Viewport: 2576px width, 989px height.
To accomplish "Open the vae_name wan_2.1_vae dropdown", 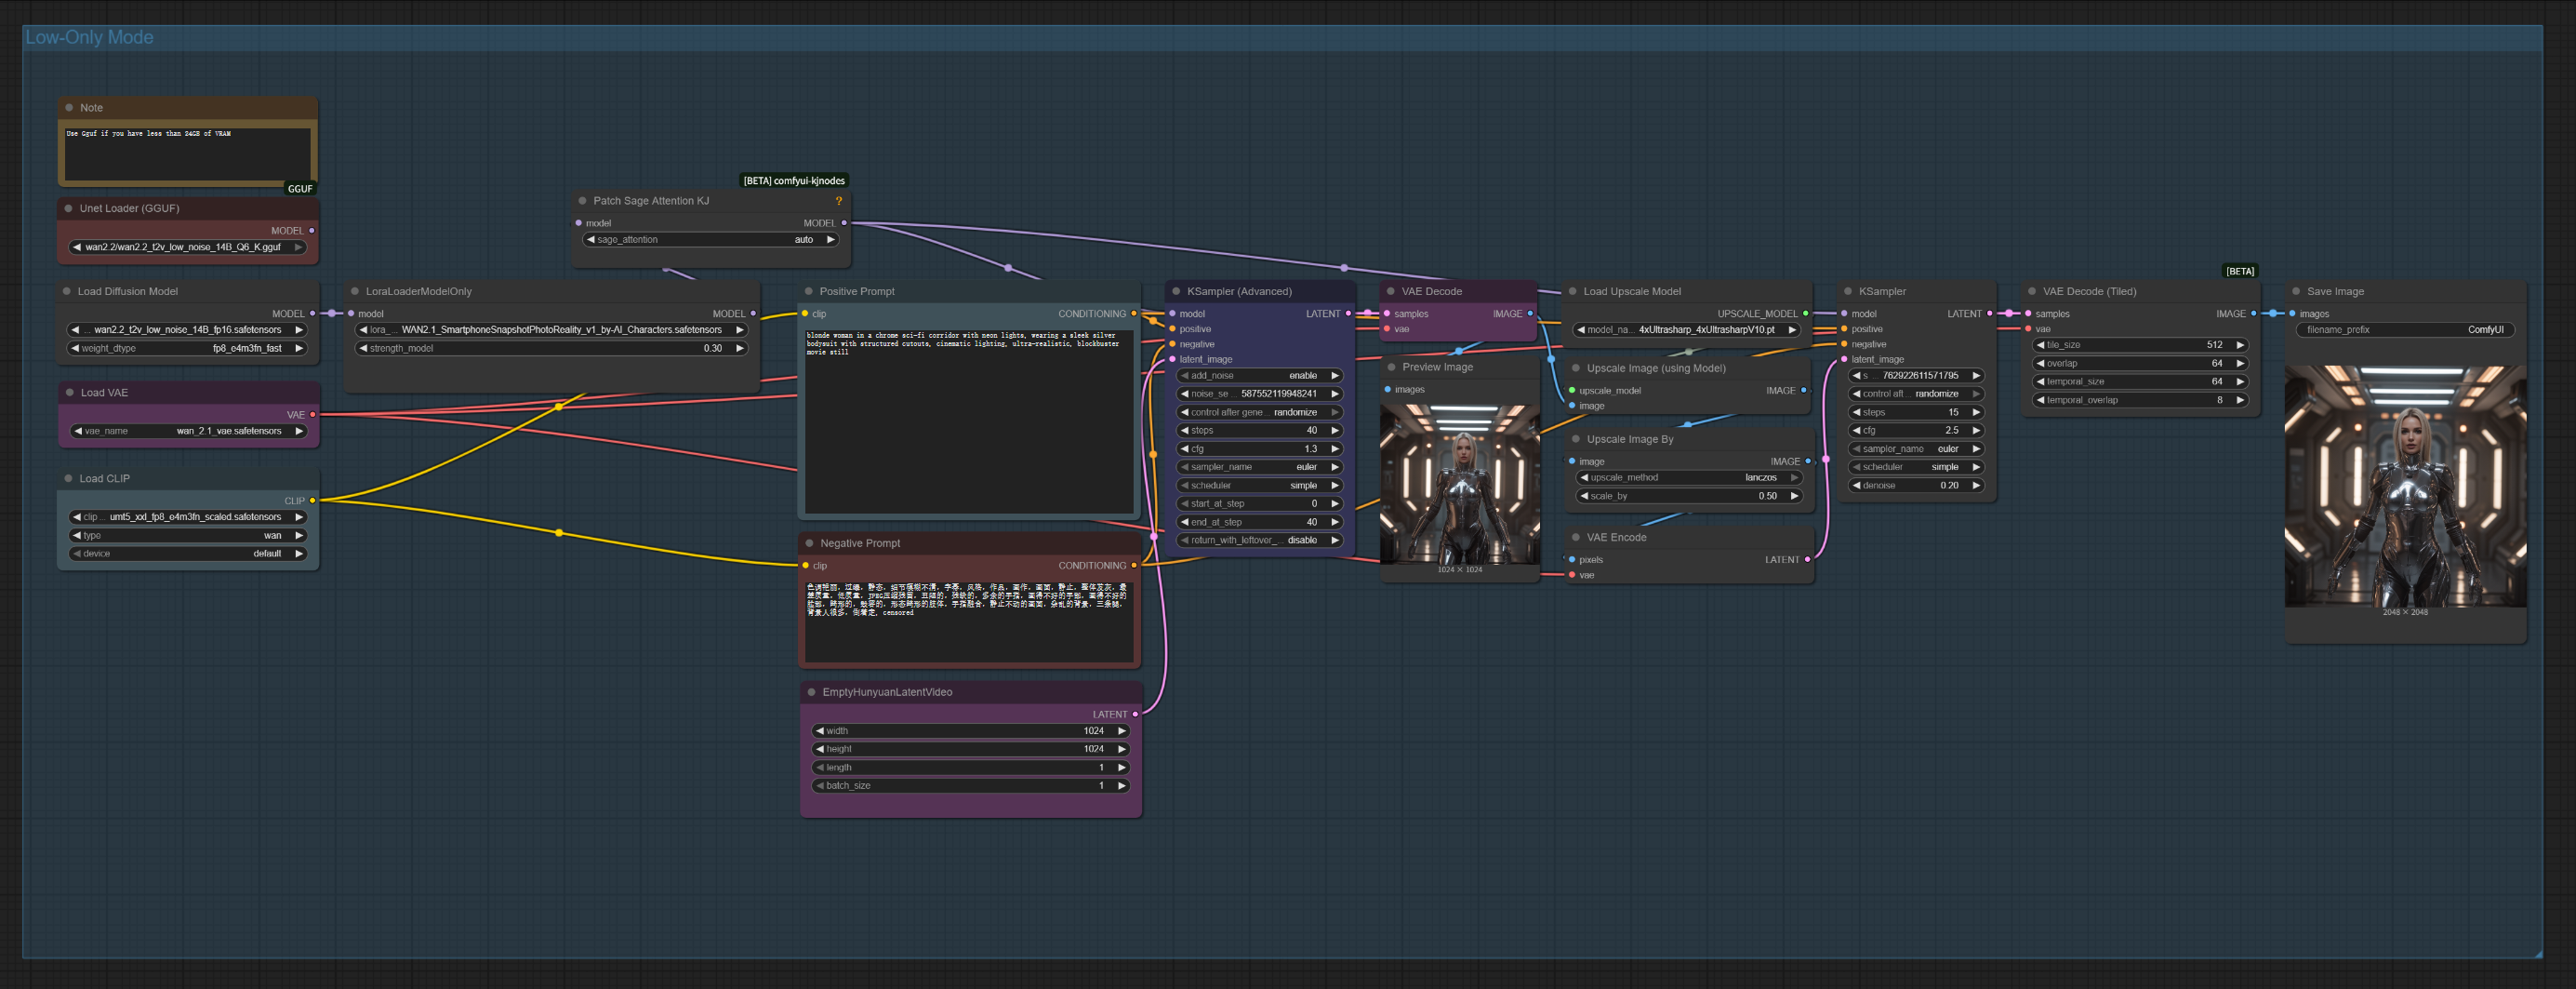I will 189,432.
